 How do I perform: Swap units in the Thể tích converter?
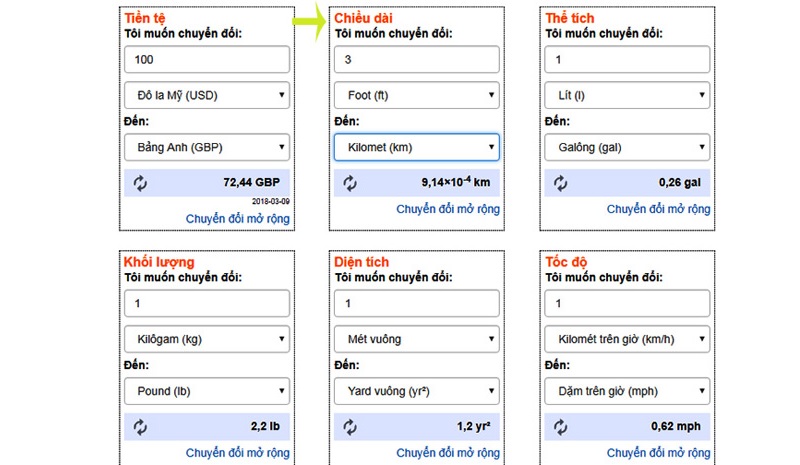point(561,183)
